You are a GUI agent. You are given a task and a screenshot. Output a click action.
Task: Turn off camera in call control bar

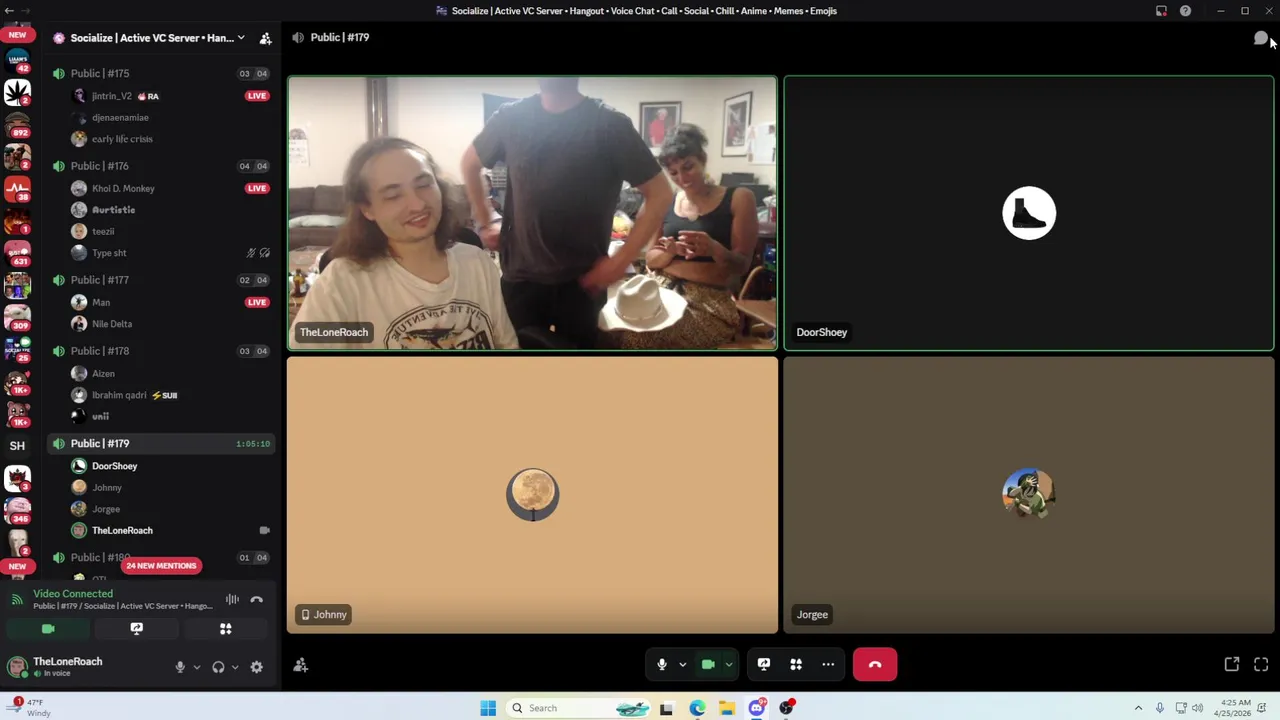(708, 664)
